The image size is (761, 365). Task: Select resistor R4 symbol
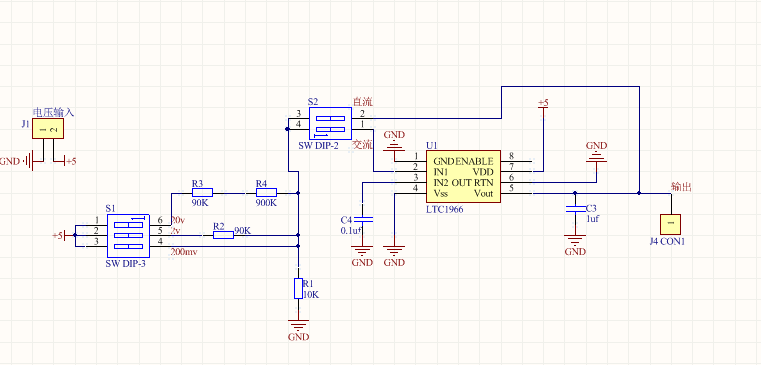coord(266,193)
